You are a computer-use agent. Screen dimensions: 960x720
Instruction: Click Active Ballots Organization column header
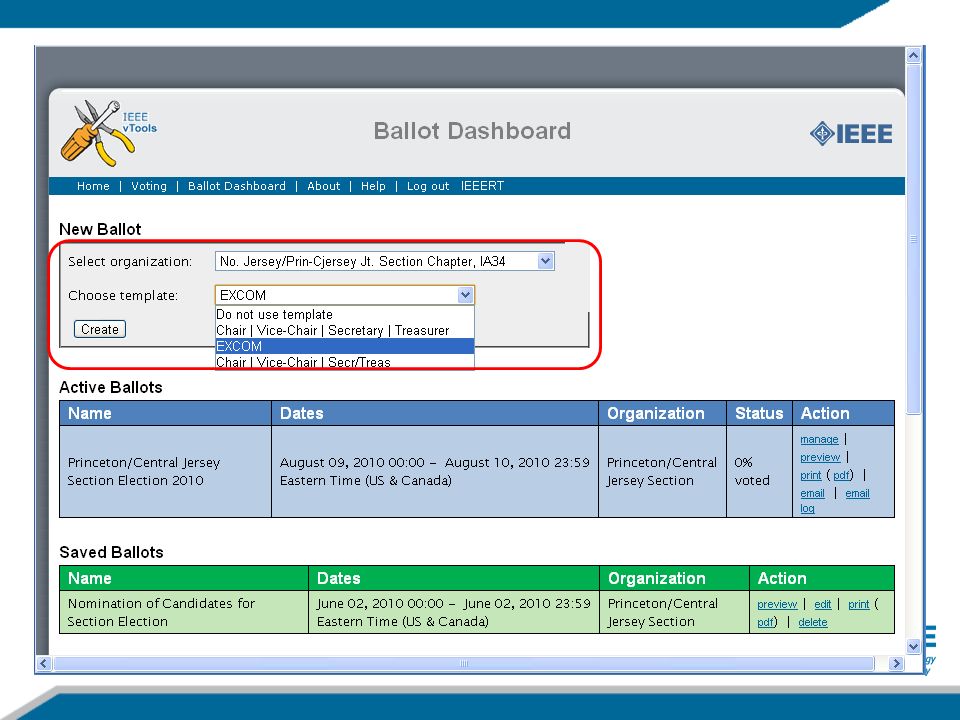pyautogui.click(x=662, y=413)
